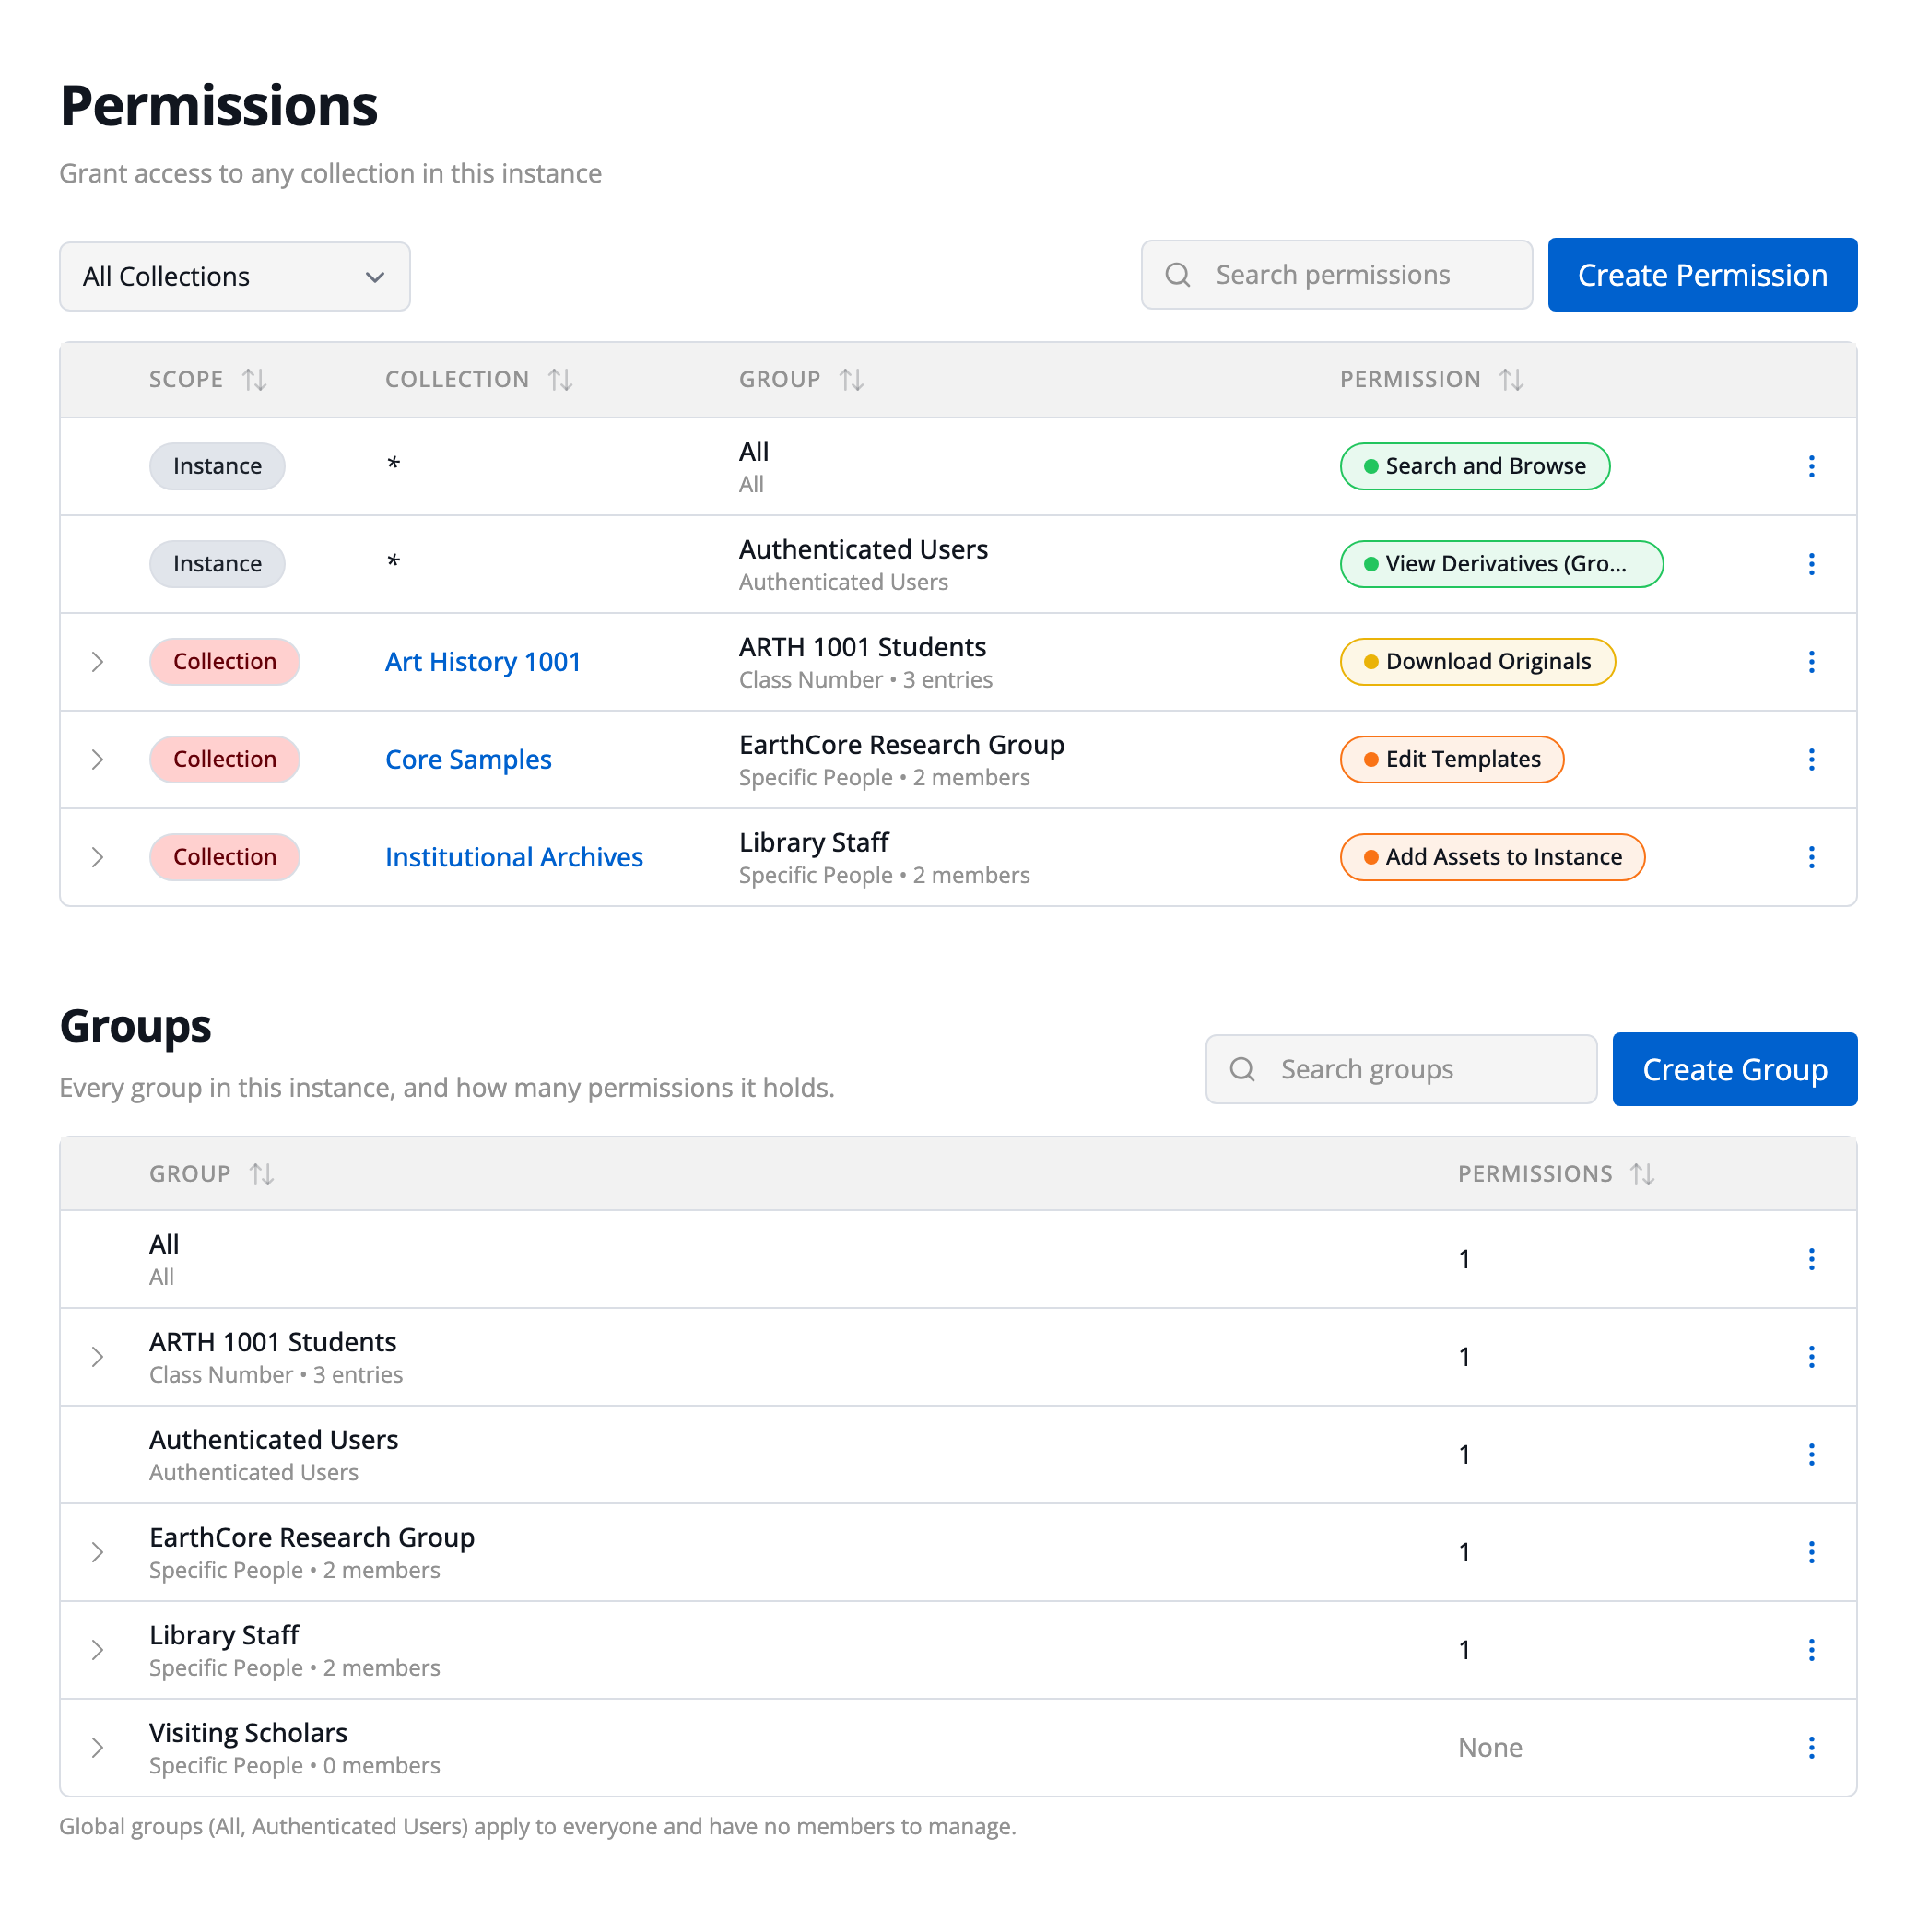1917x1932 pixels.
Task: Focus the Search permissions field
Action: point(1336,275)
